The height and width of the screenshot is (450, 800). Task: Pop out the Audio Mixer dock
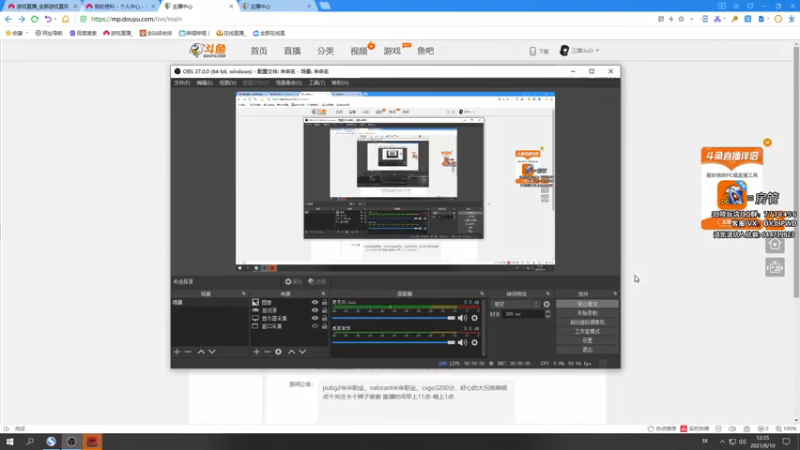(x=482, y=294)
